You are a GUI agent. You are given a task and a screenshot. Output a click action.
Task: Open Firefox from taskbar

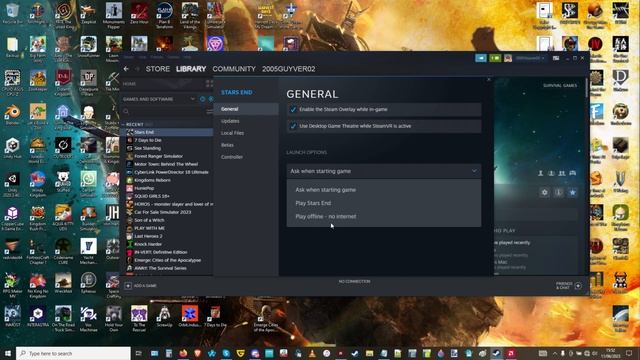[x=183, y=353]
